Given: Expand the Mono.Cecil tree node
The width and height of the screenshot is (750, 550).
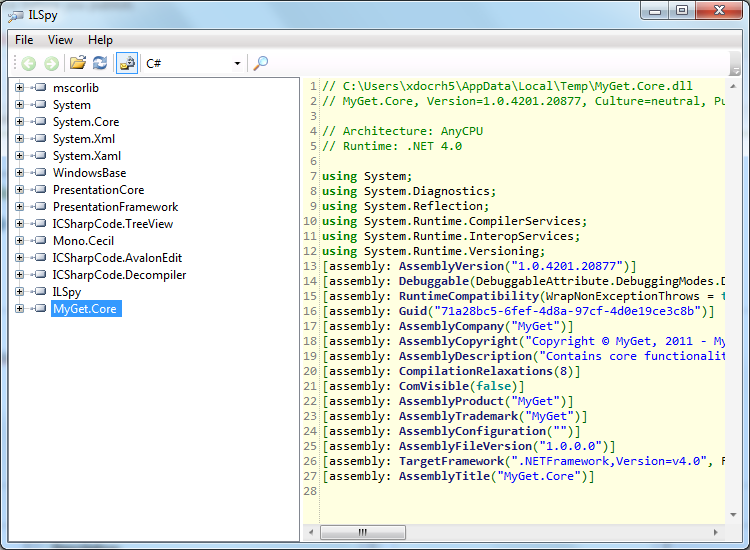Looking at the screenshot, I should point(19,241).
